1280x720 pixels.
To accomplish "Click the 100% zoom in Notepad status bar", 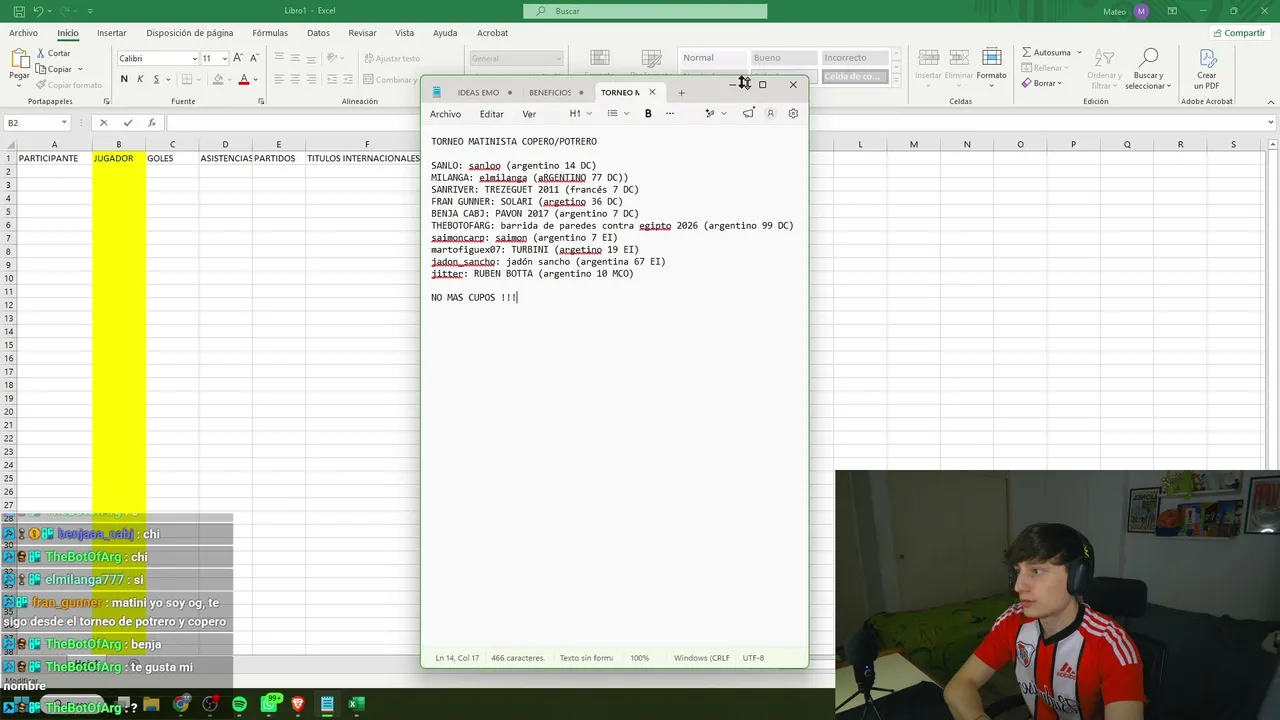I will (639, 658).
